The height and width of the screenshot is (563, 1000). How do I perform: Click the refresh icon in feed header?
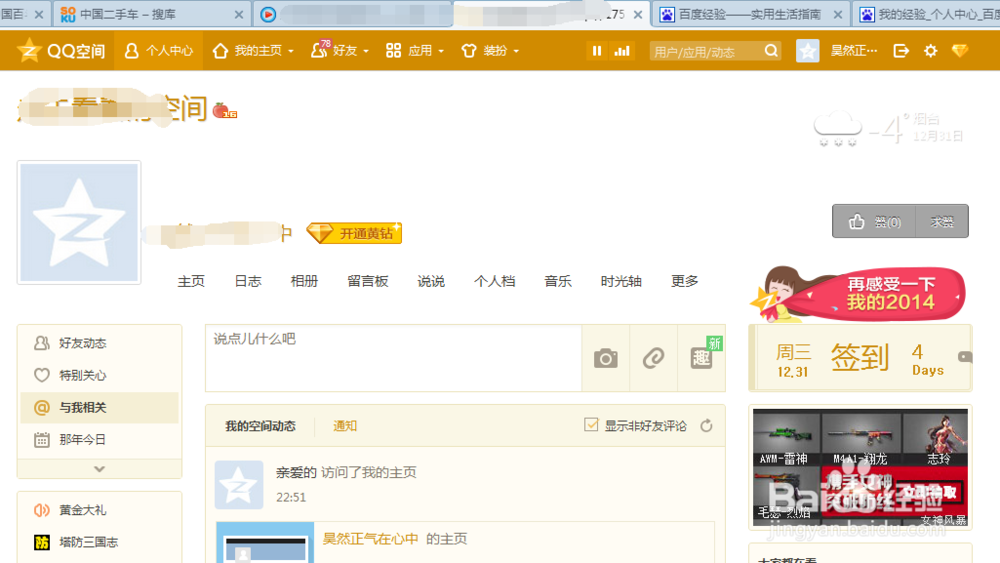click(706, 425)
